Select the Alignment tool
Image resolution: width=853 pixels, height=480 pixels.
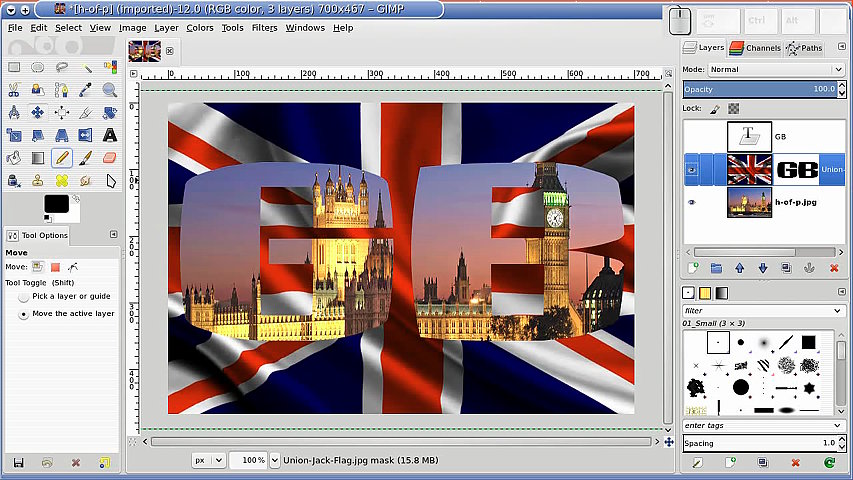click(x=61, y=113)
